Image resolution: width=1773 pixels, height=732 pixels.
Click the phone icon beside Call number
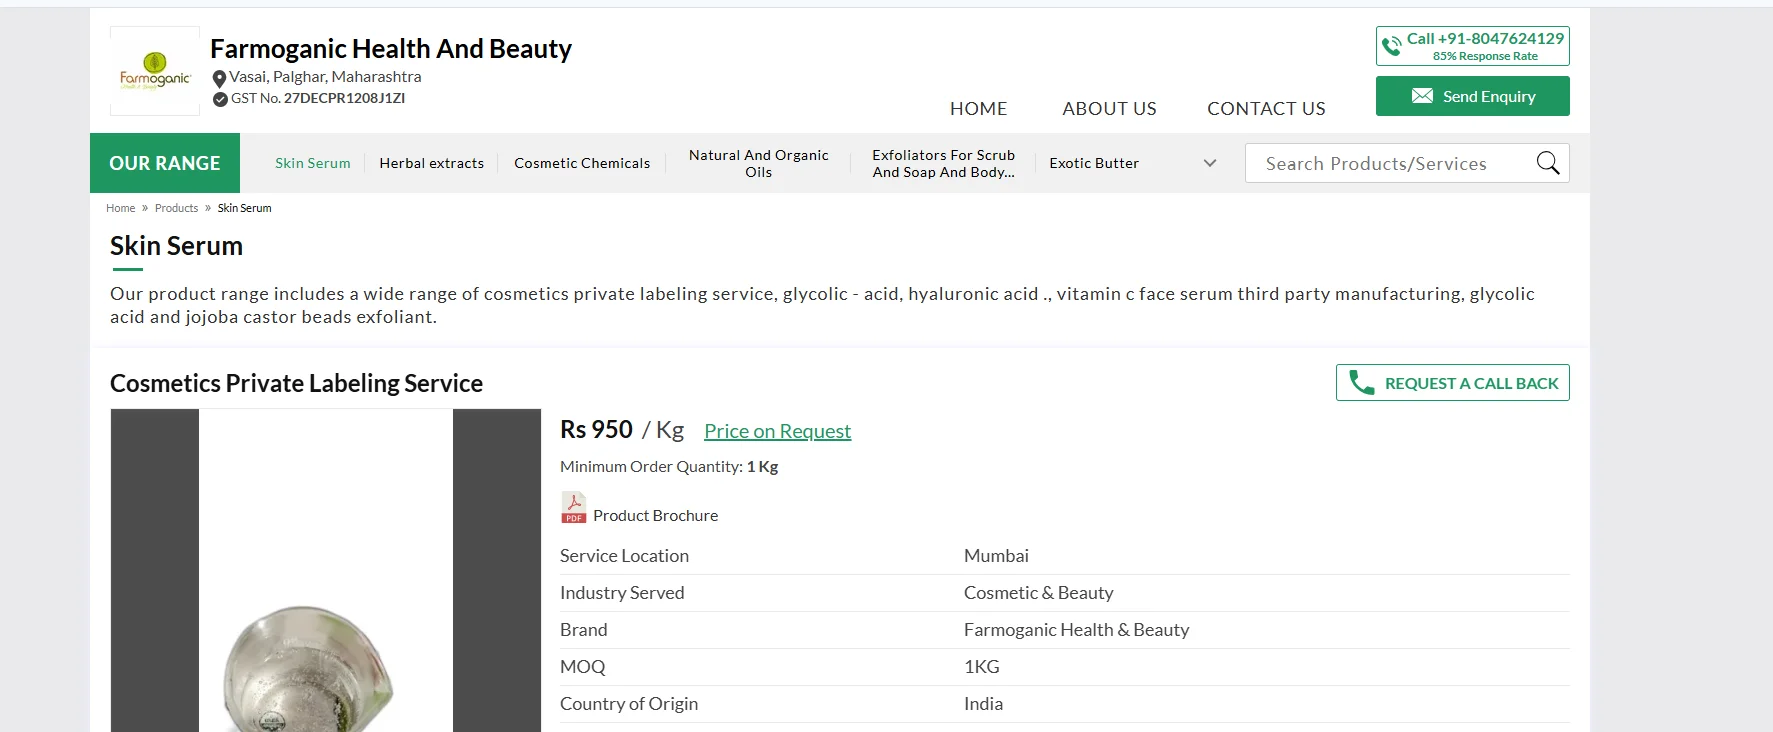(1391, 46)
